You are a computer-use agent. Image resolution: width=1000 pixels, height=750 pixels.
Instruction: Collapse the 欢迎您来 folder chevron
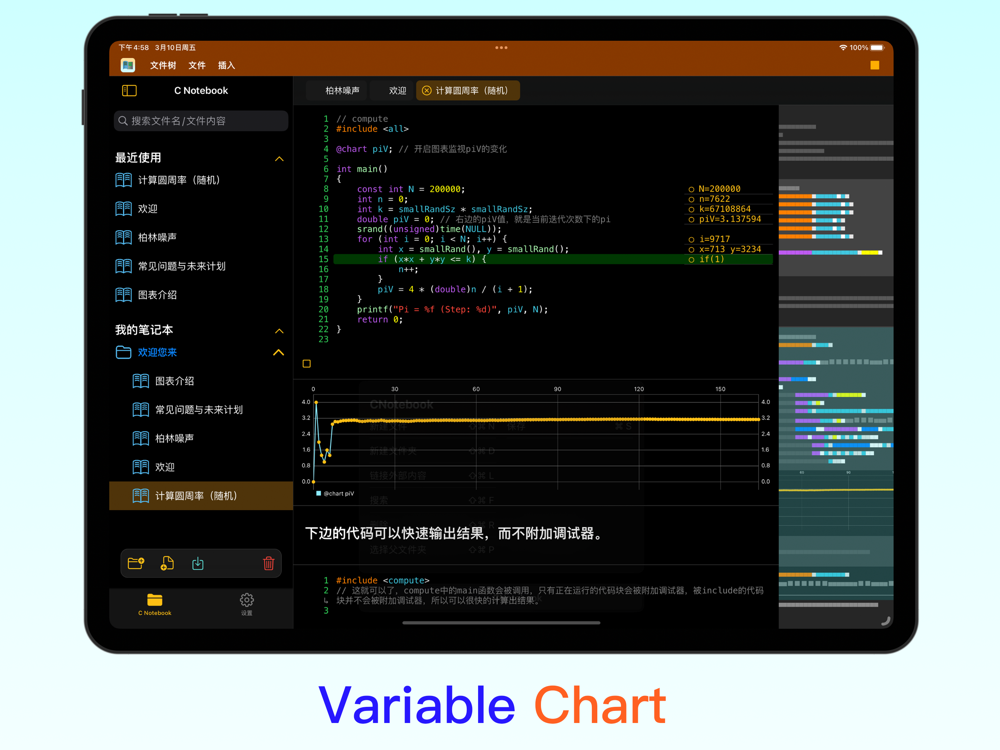coord(279,353)
